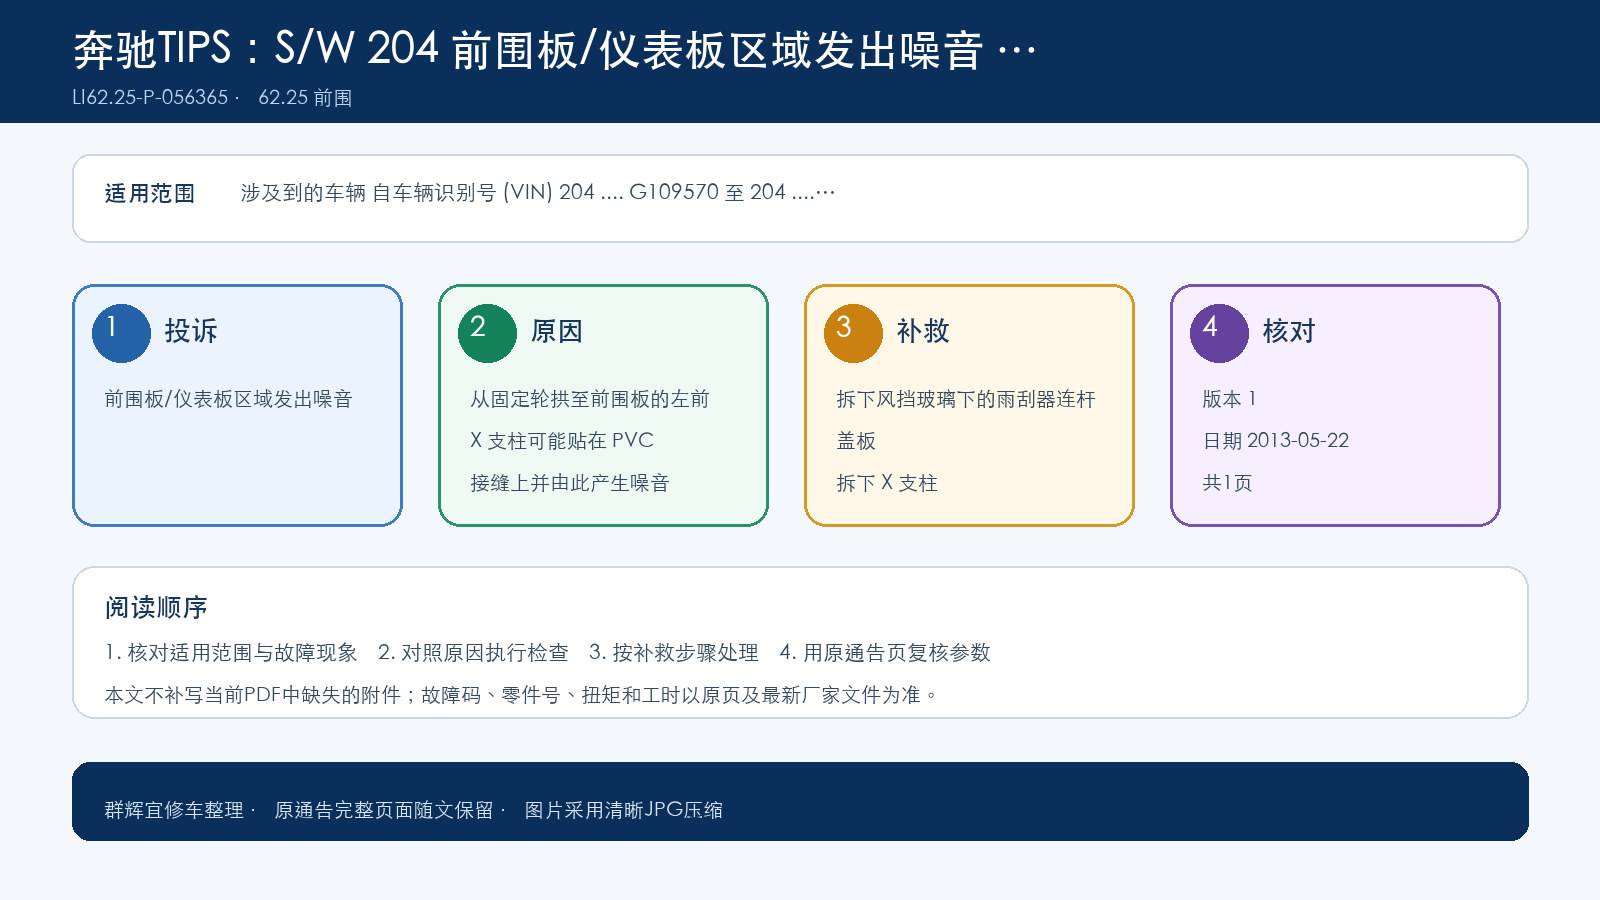Click the 阅读顺序 heading
This screenshot has width=1600, height=900.
156,607
